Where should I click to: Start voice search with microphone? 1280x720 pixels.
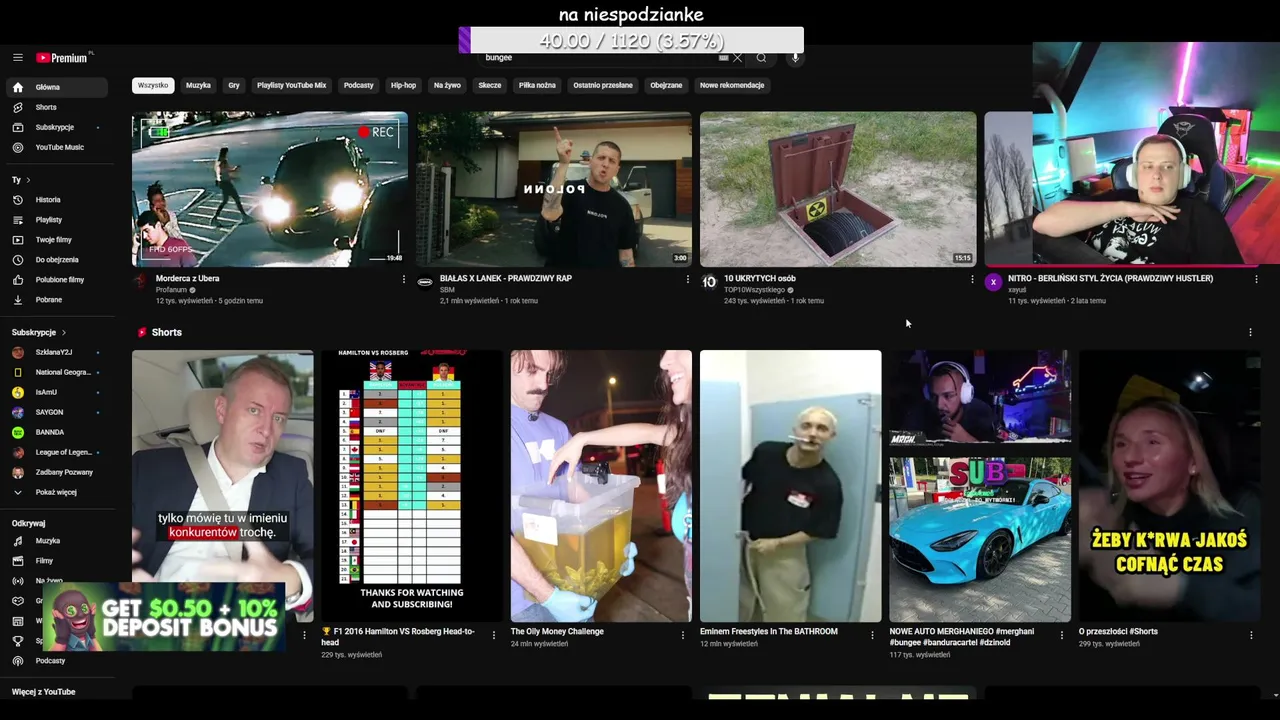pos(795,58)
